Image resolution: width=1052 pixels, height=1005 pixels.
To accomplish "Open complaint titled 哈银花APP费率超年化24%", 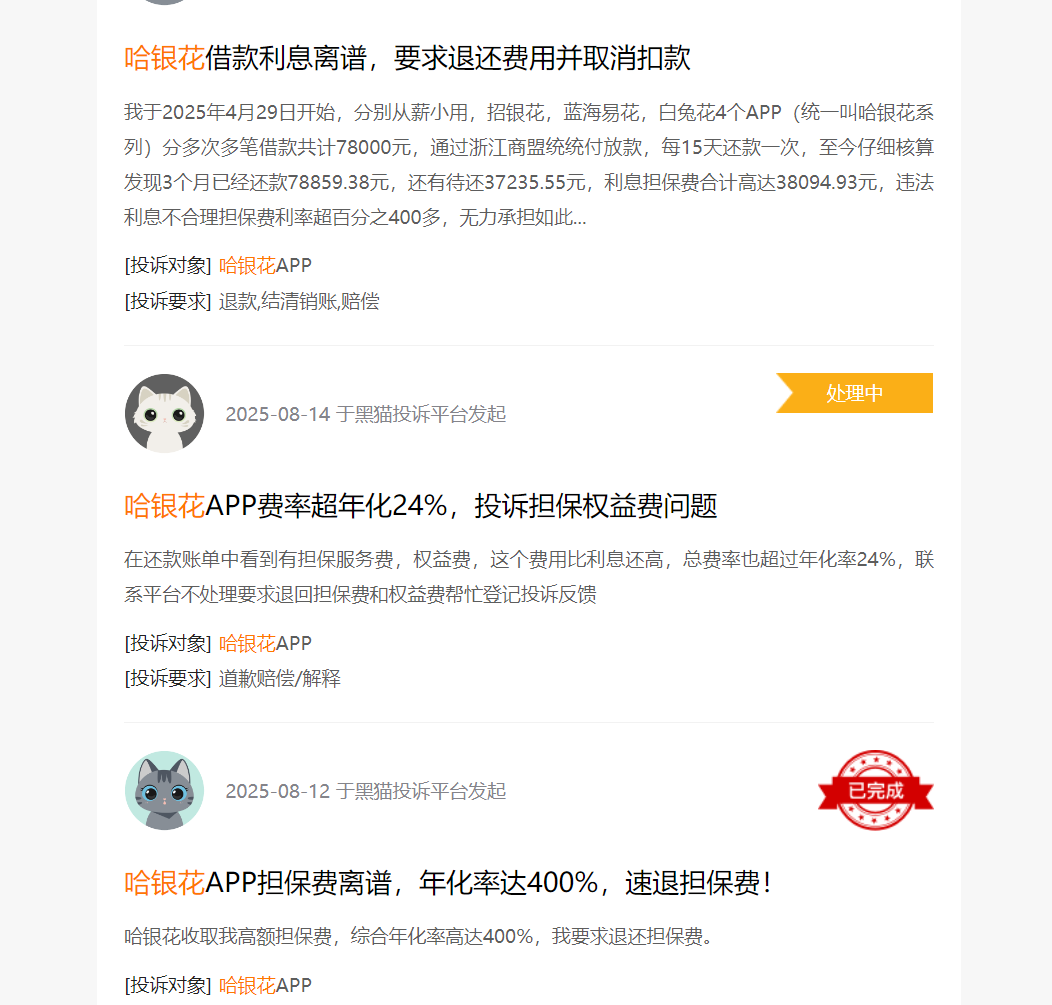I will coord(421,506).
